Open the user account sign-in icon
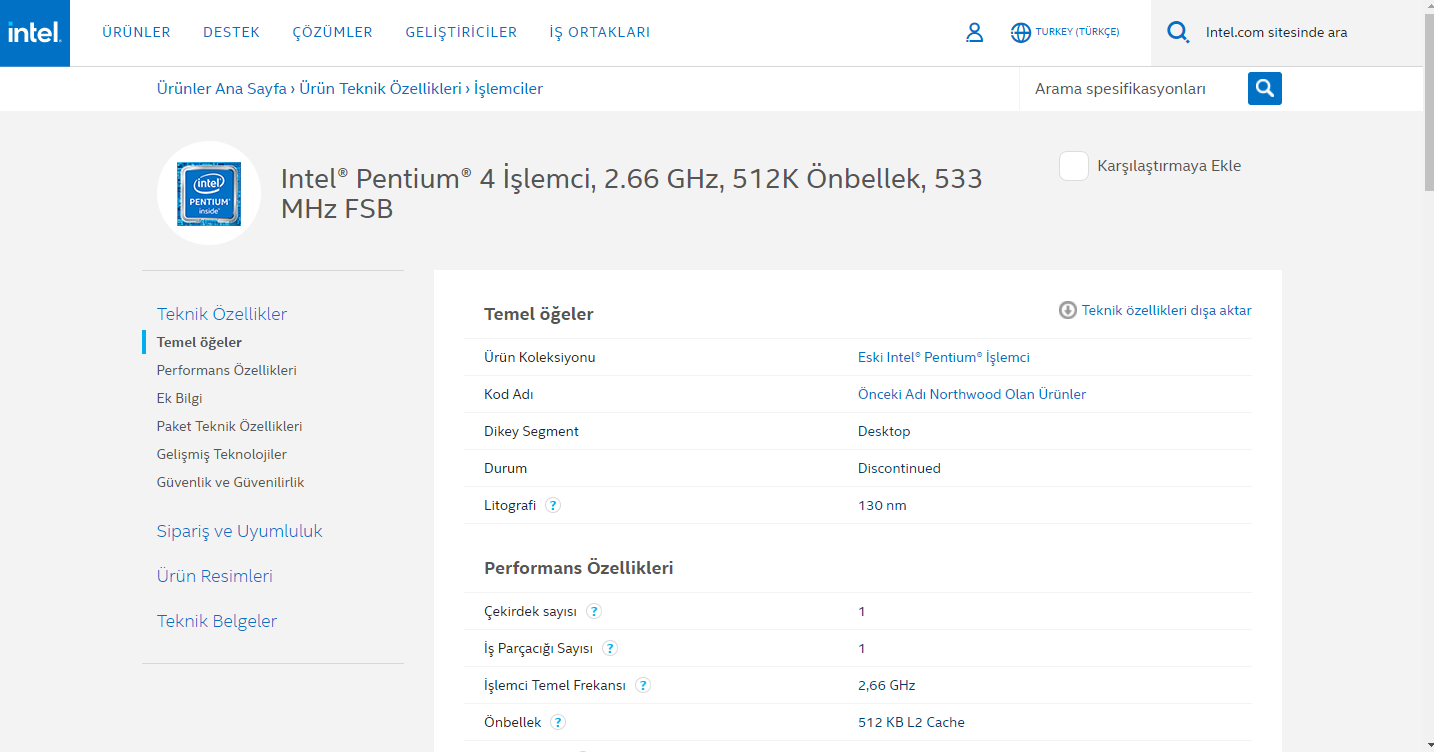 (974, 33)
